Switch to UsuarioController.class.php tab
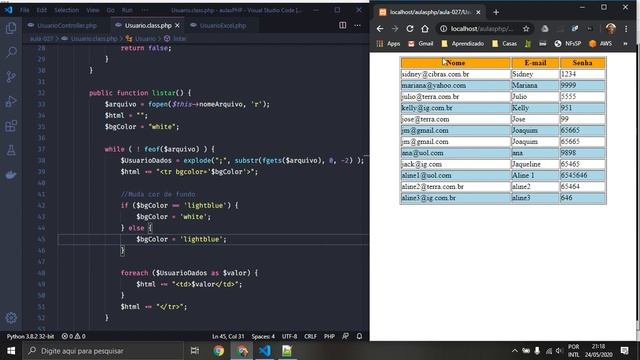Screen dimensions: 640x360 click(67, 25)
